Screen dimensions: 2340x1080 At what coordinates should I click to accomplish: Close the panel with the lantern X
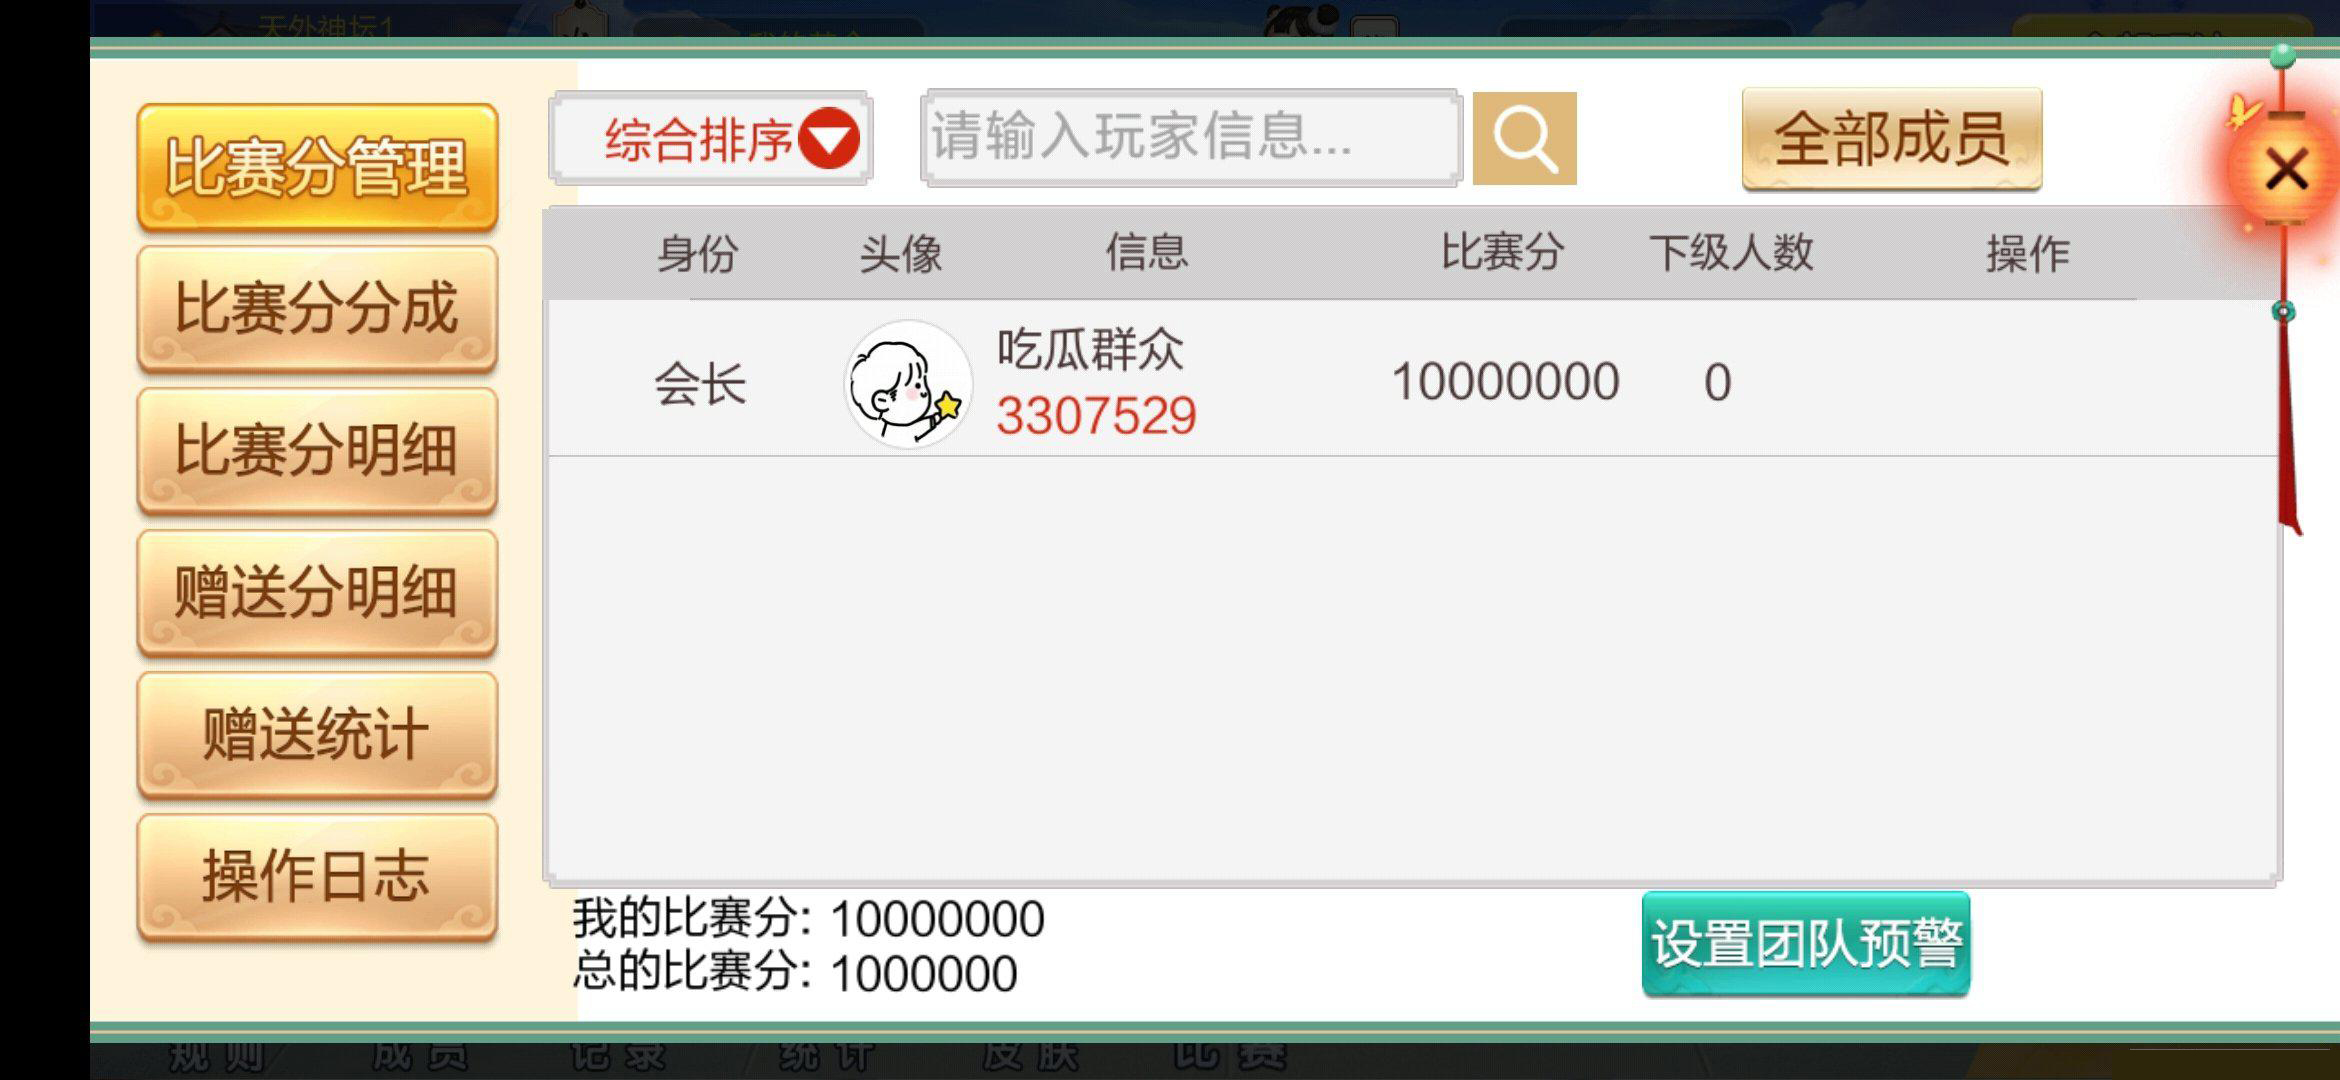pyautogui.click(x=2286, y=170)
